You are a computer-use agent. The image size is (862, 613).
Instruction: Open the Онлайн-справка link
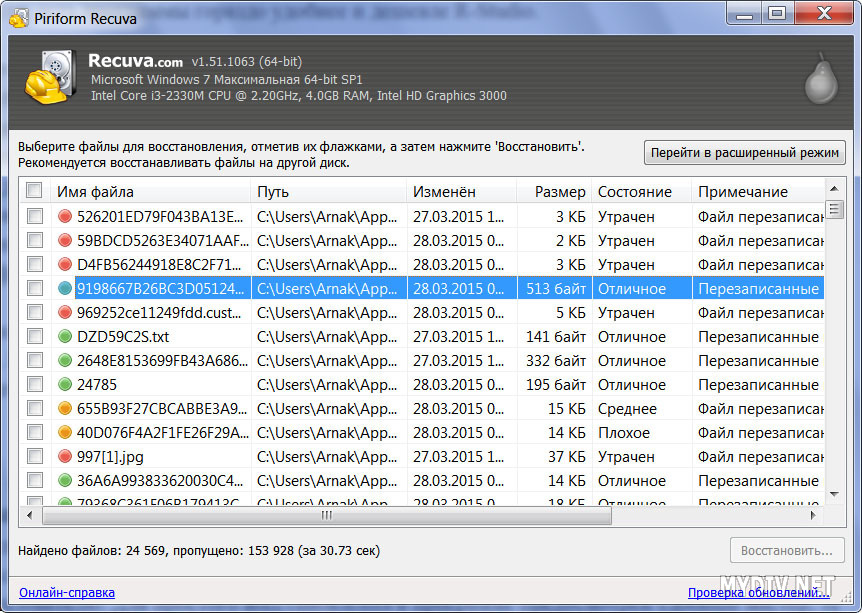(67, 593)
